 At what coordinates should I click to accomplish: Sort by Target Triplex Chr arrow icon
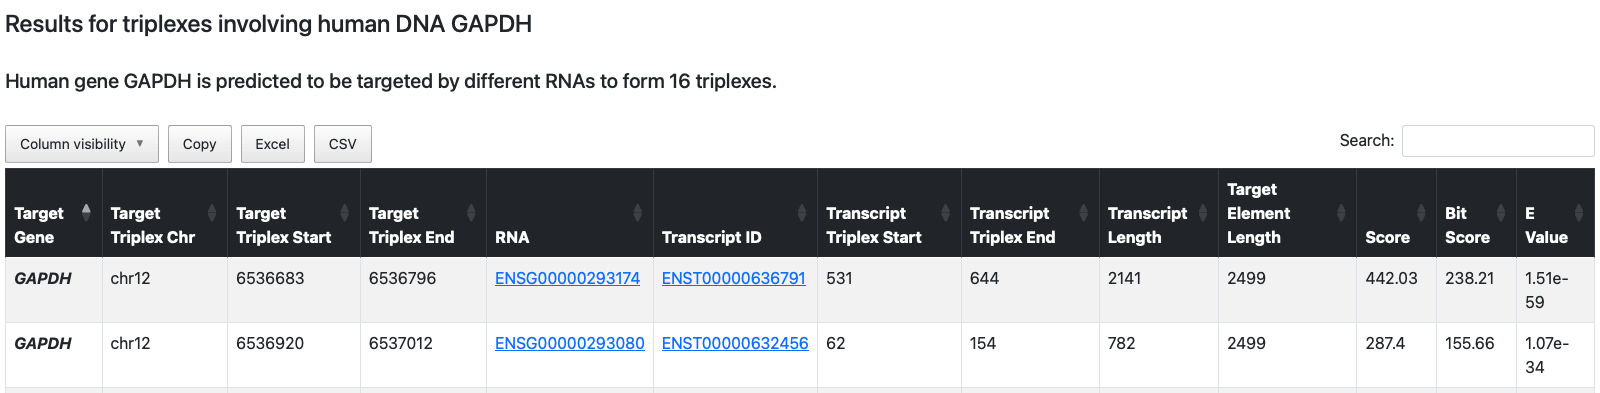tap(212, 212)
